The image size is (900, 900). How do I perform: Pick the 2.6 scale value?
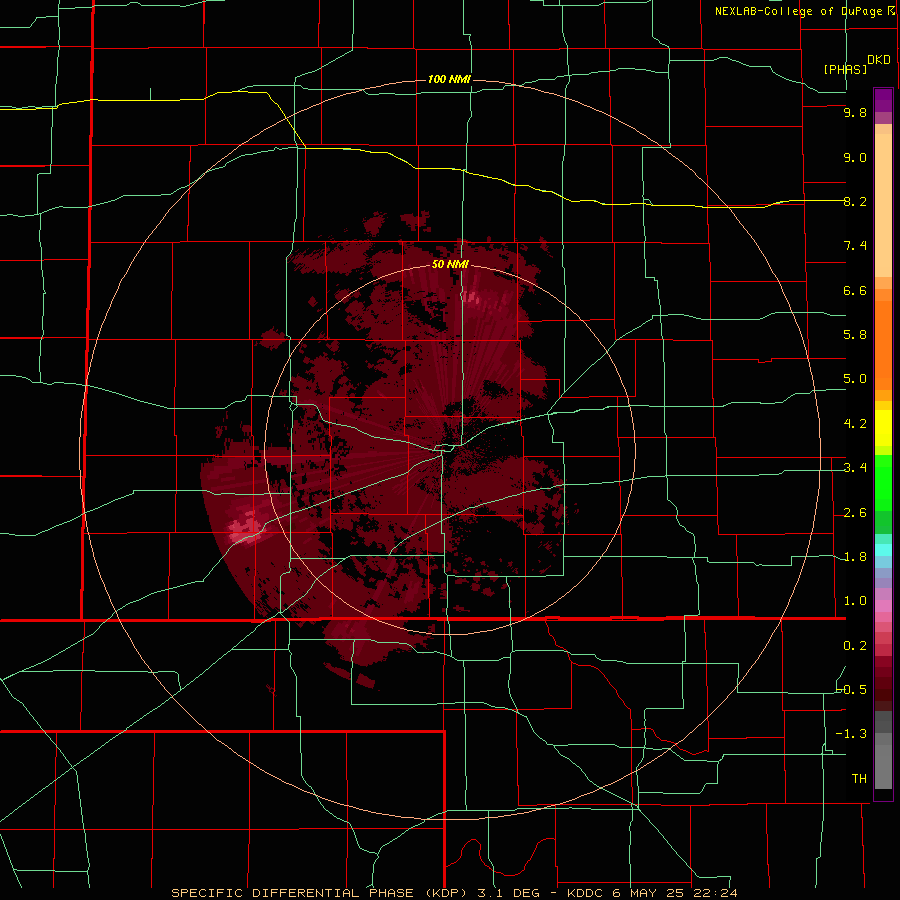(855, 513)
